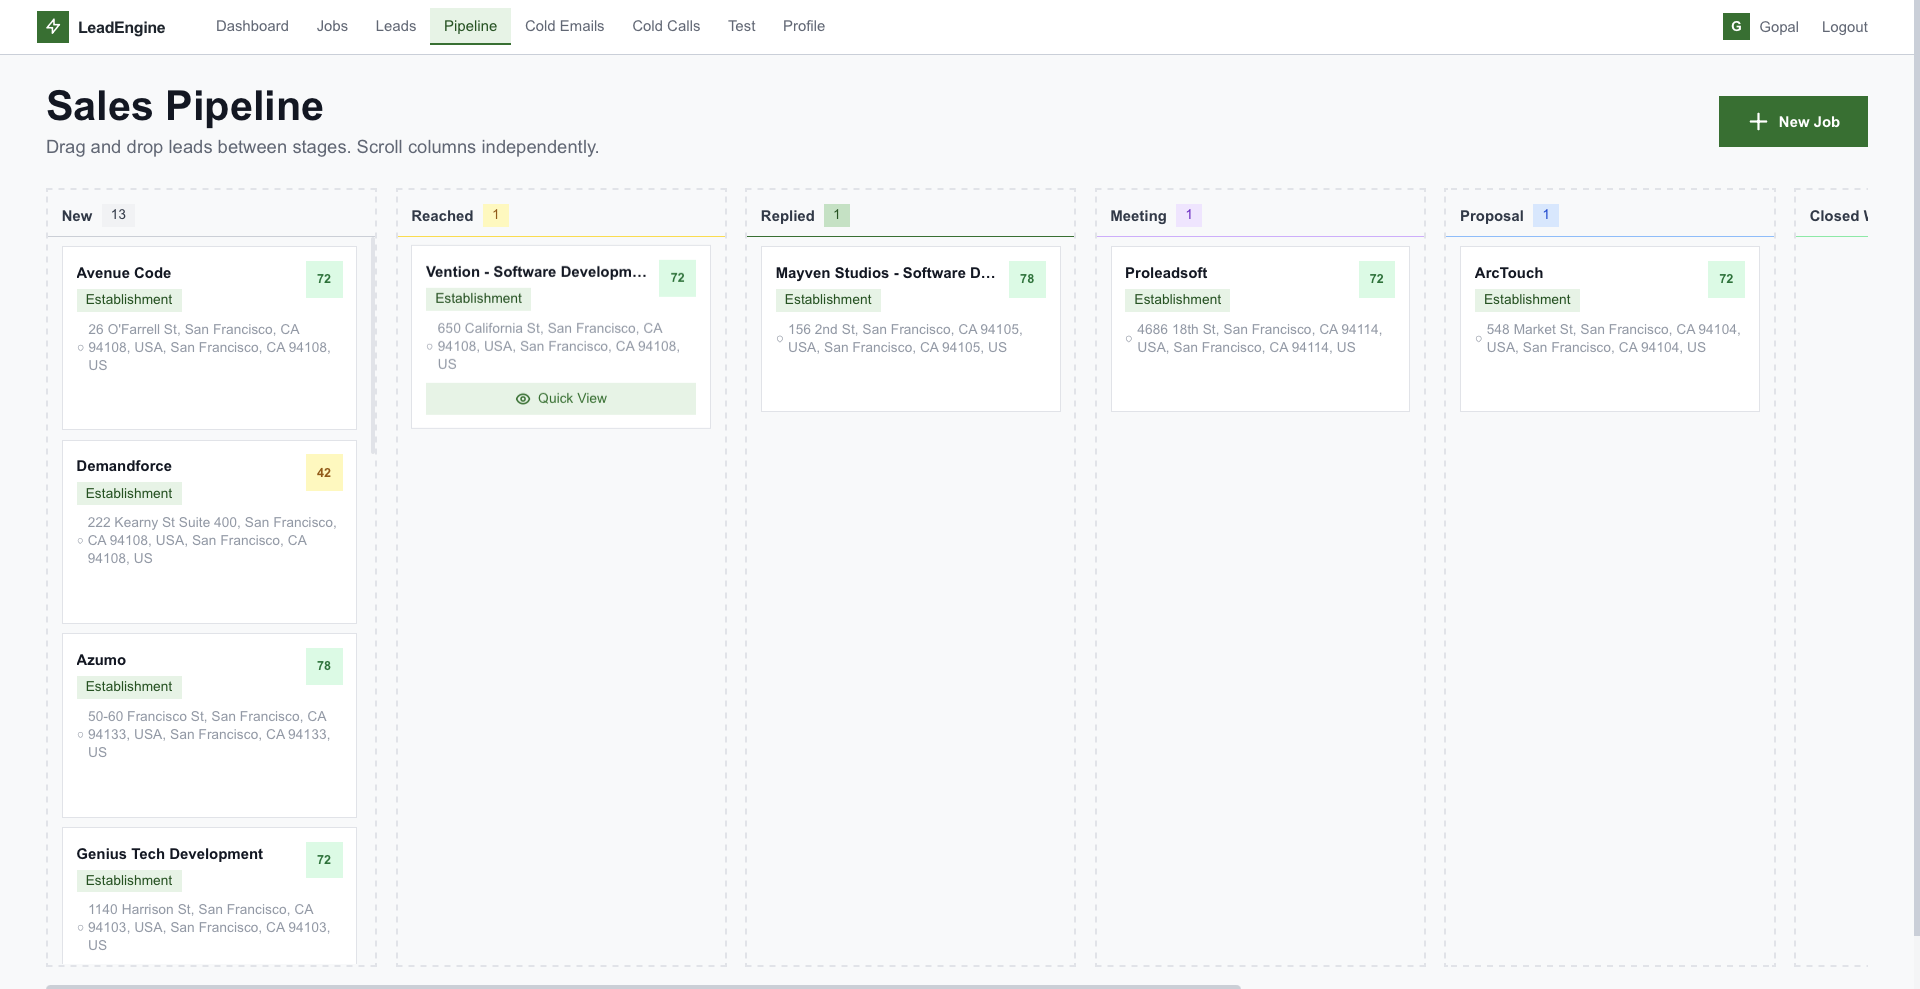Image resolution: width=1920 pixels, height=989 pixels.
Task: Click the plus icon on New Job button
Action: [1757, 121]
